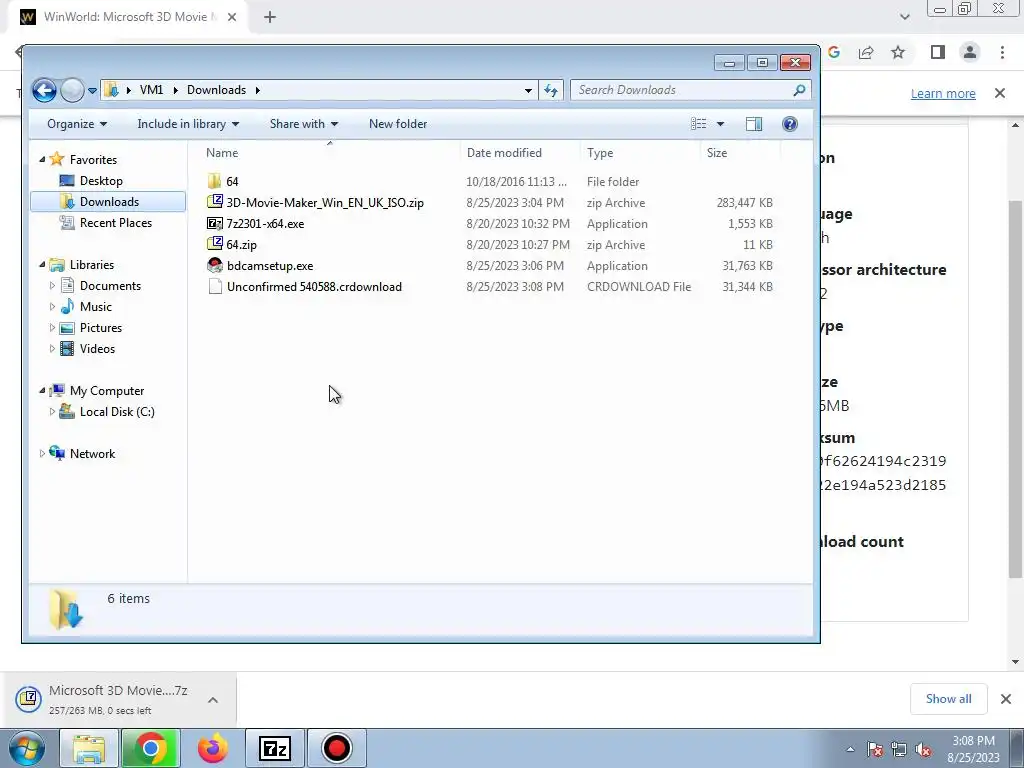Collapse the Libraries group
This screenshot has width=1024, height=768.
point(42,264)
